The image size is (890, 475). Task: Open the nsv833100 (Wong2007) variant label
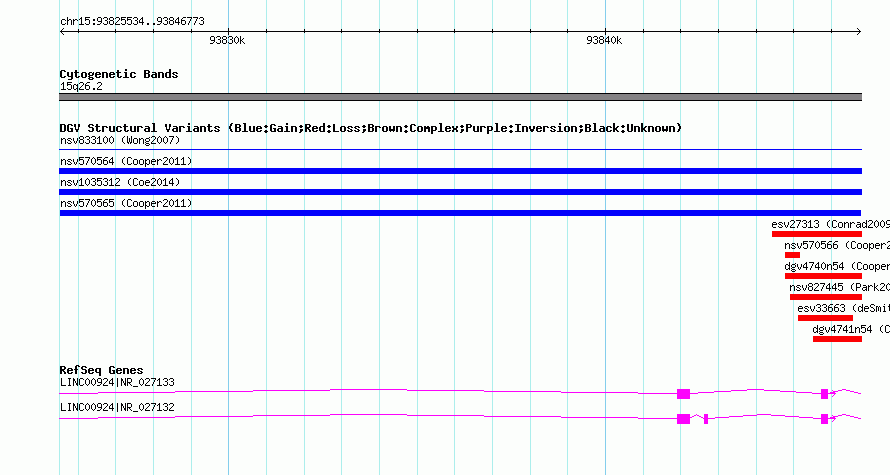pos(120,140)
